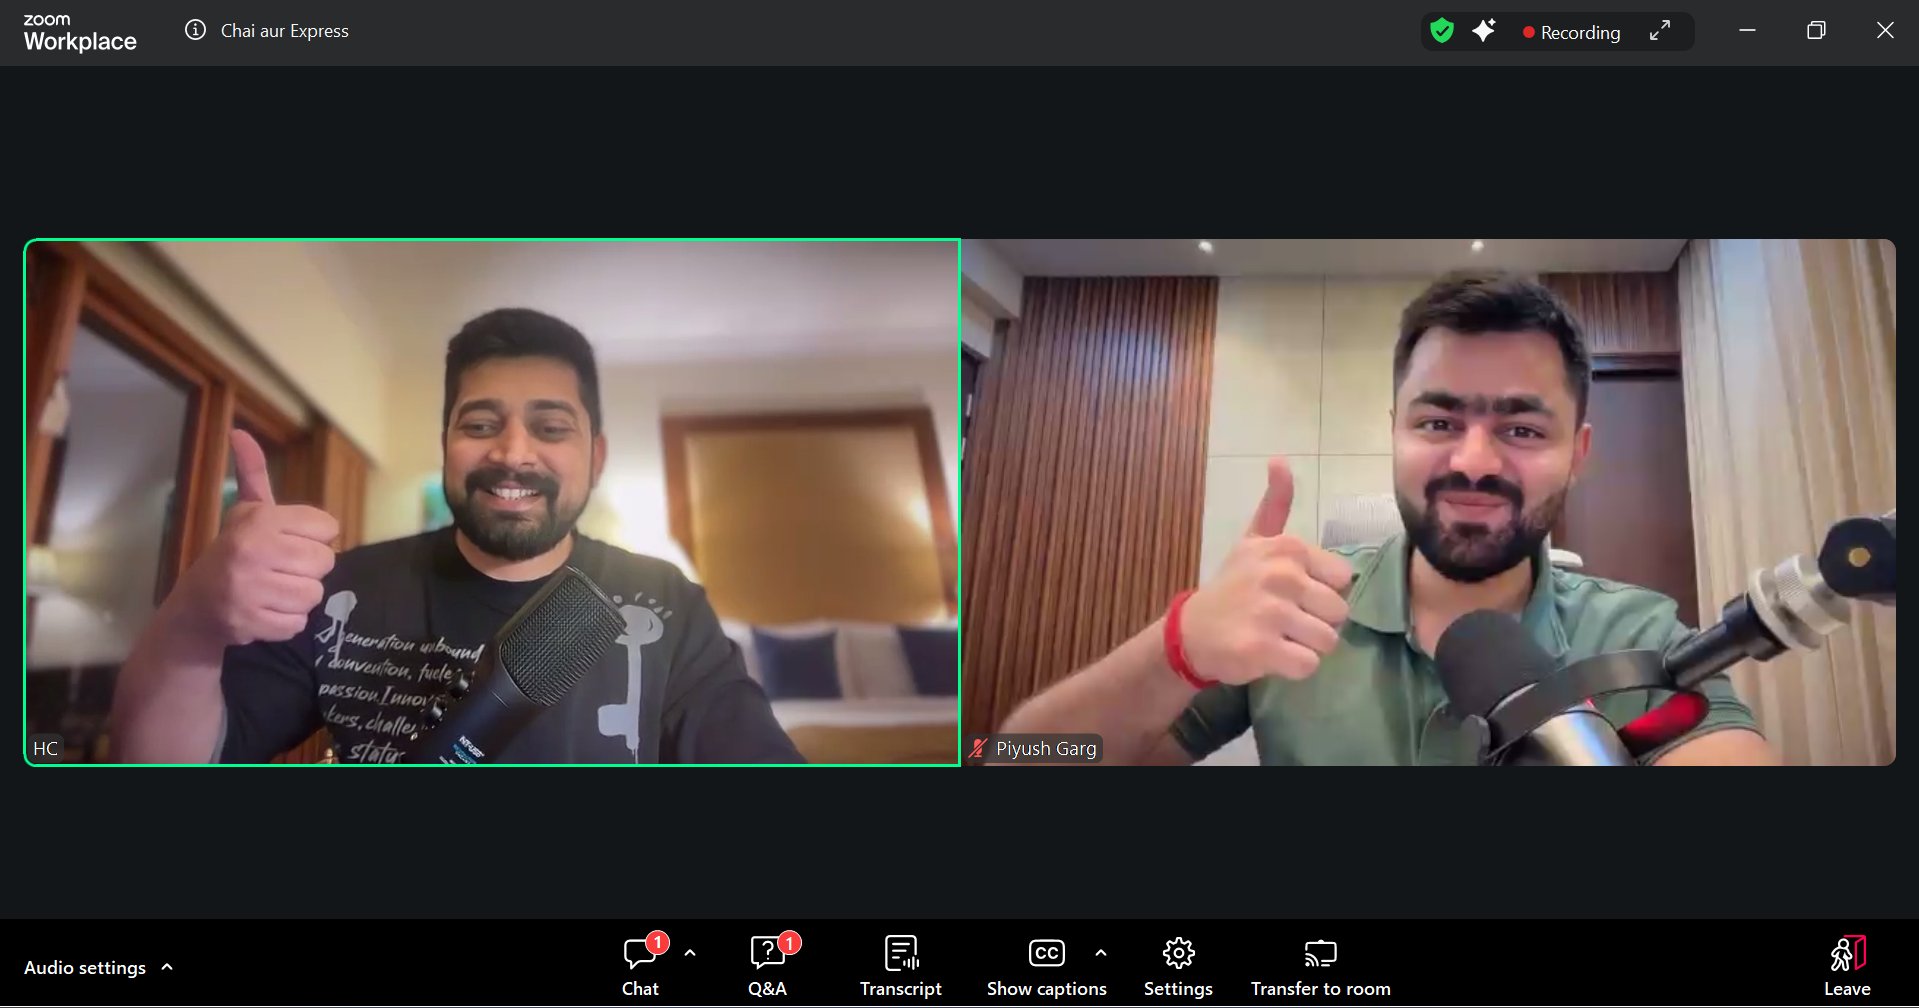The image size is (1919, 1008).
Task: Open the AI Companion sparkle icon
Action: [x=1484, y=31]
